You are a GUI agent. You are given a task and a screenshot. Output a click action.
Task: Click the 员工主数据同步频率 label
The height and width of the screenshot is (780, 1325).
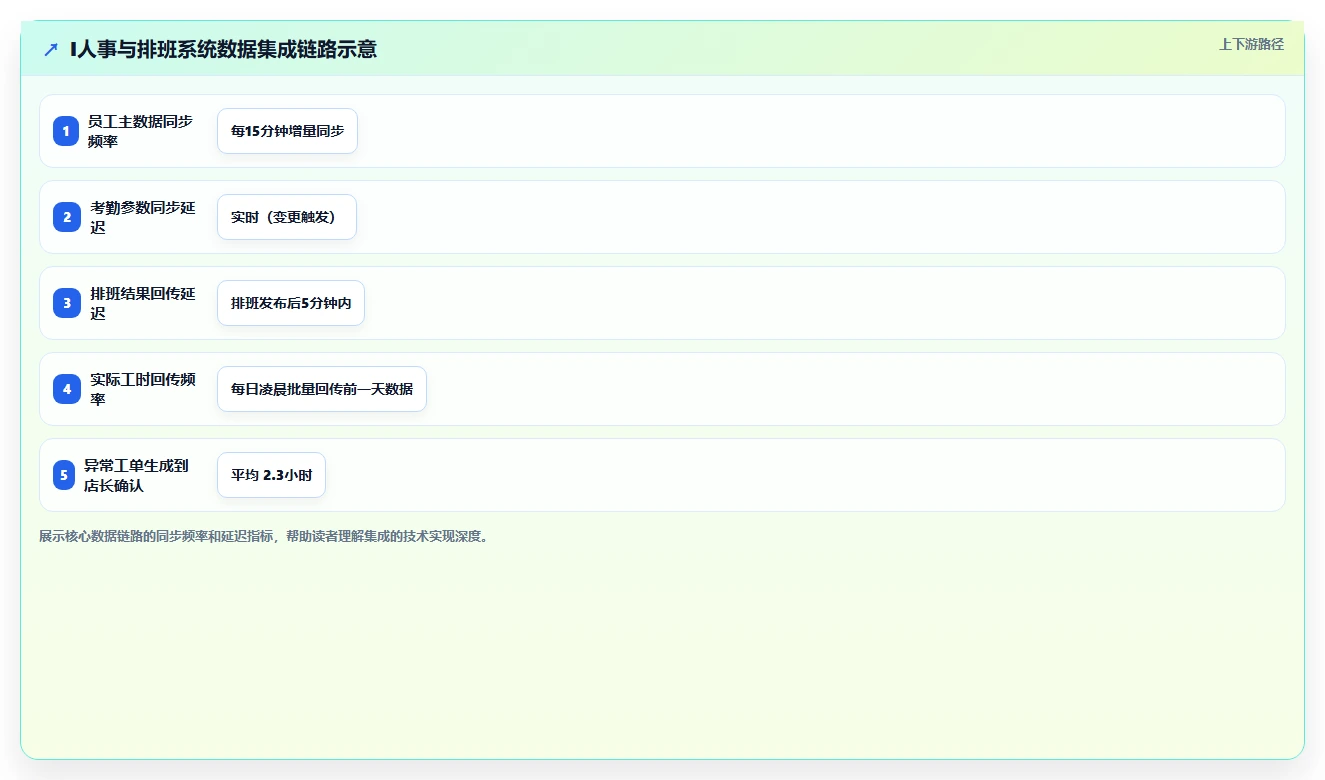coord(140,131)
